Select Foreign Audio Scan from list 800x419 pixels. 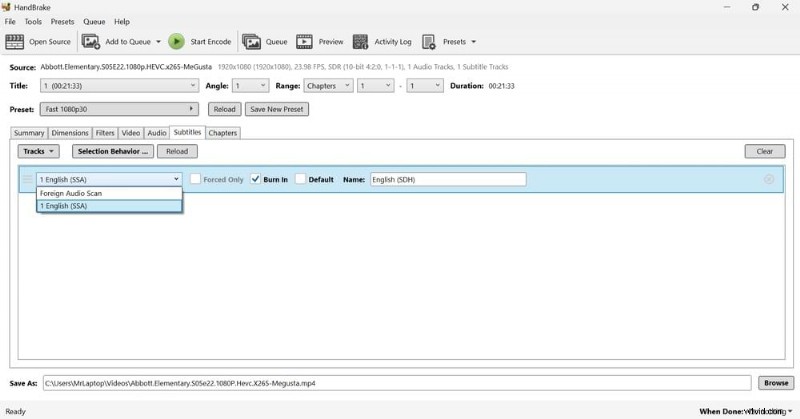pyautogui.click(x=109, y=193)
